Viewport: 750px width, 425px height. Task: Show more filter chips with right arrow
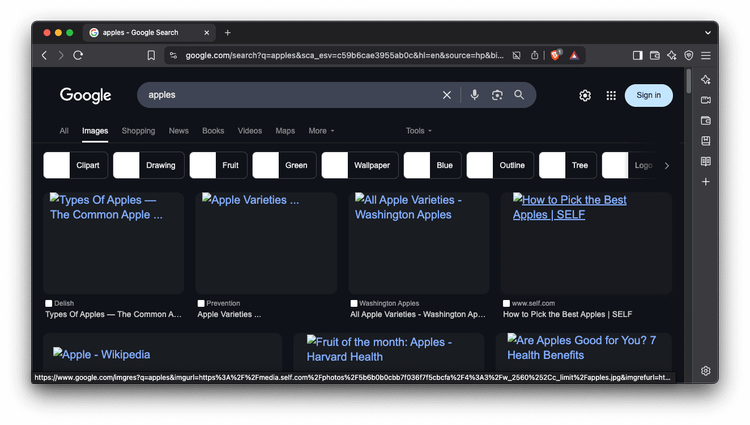(667, 166)
